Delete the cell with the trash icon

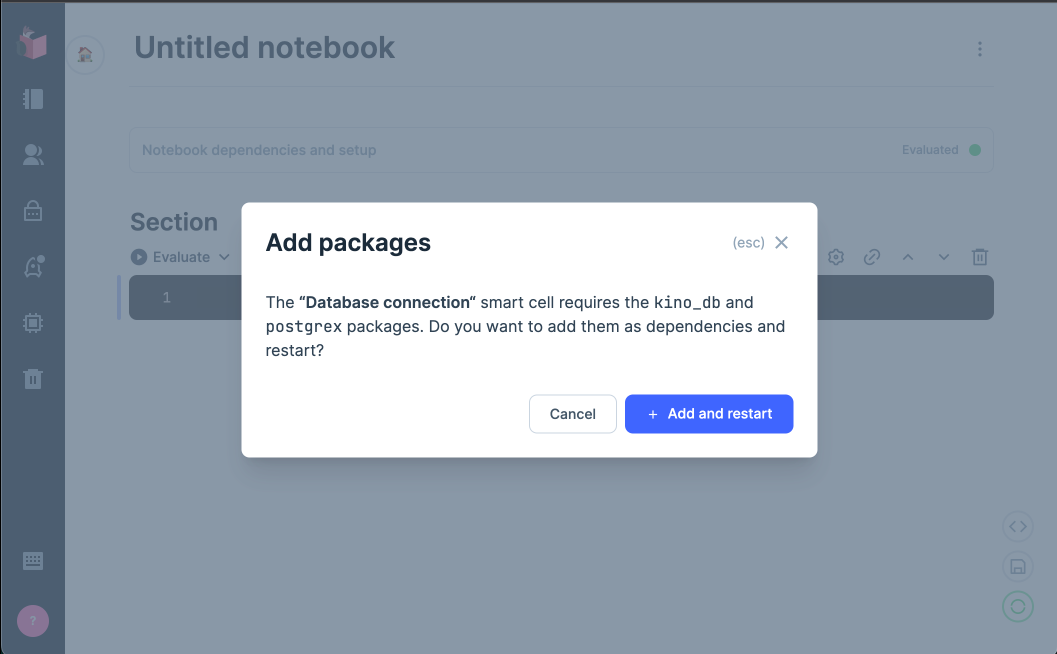click(979, 257)
